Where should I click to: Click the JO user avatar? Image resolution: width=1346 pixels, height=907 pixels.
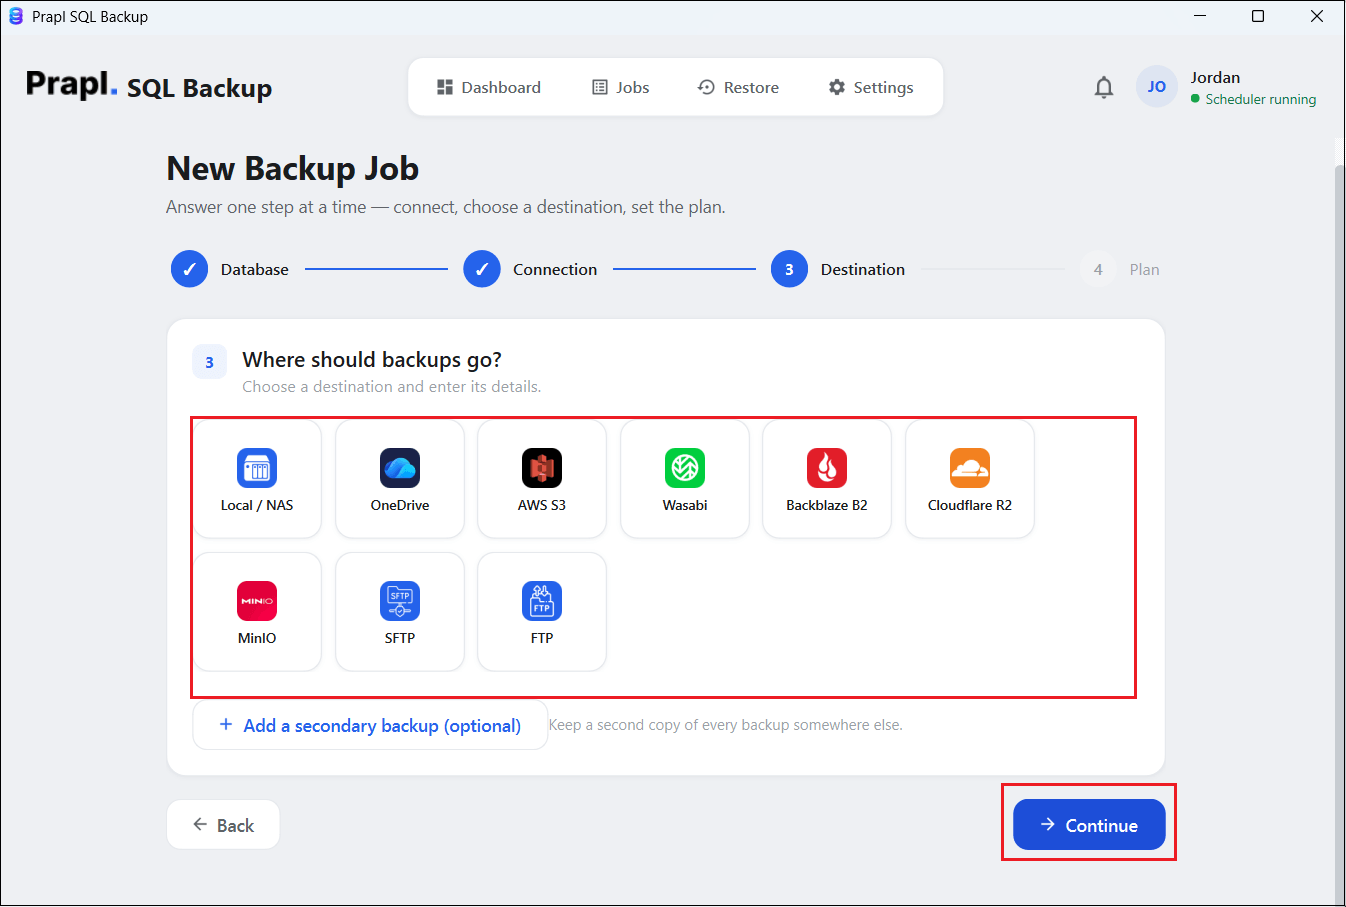tap(1157, 87)
